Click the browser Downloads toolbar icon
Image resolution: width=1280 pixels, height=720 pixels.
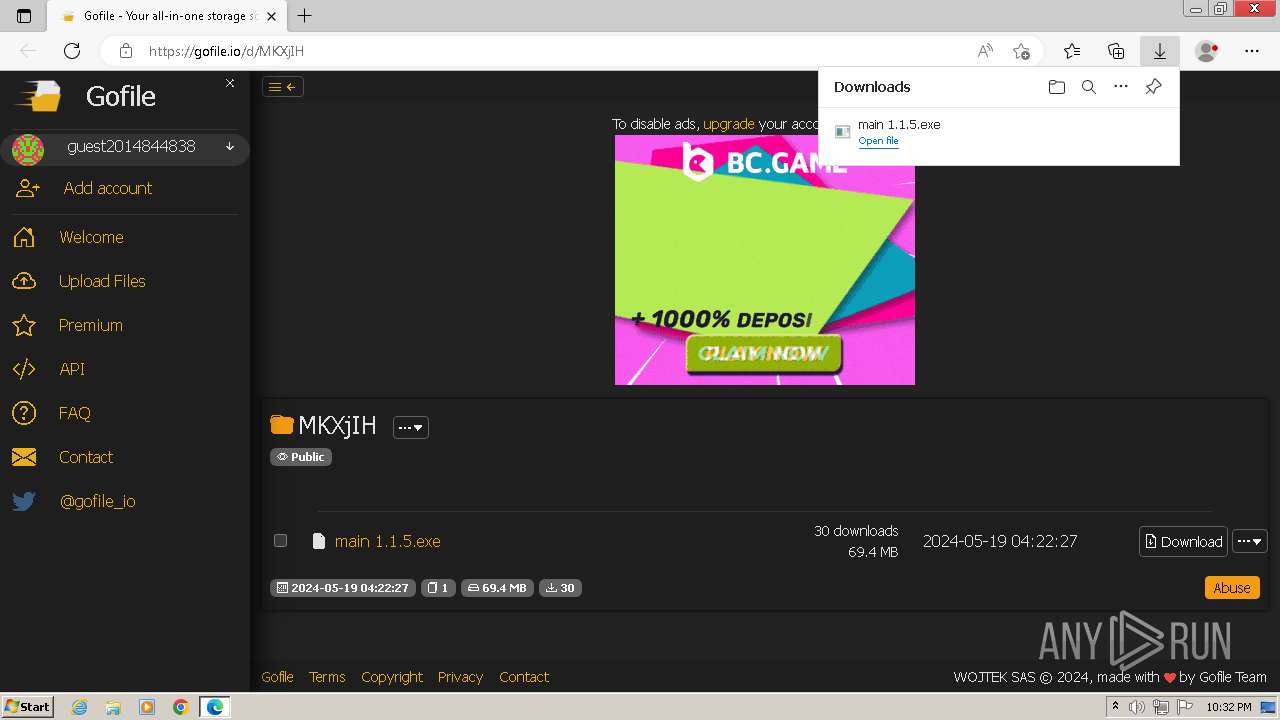1160,51
